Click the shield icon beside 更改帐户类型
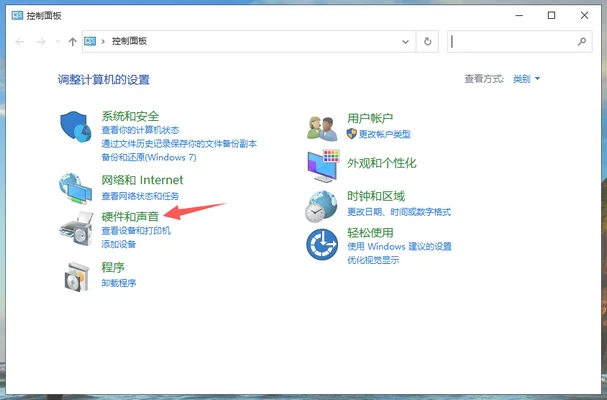Image resolution: width=607 pixels, height=400 pixels. click(352, 134)
